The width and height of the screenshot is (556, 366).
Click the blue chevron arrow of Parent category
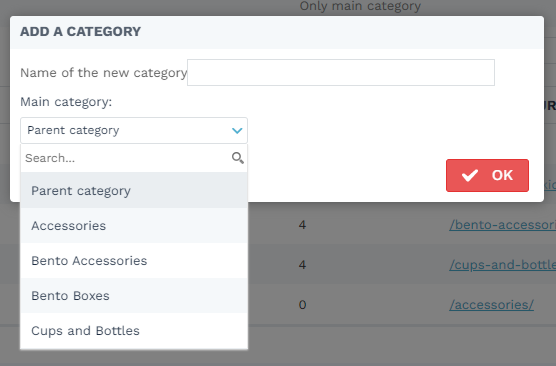tap(237, 131)
